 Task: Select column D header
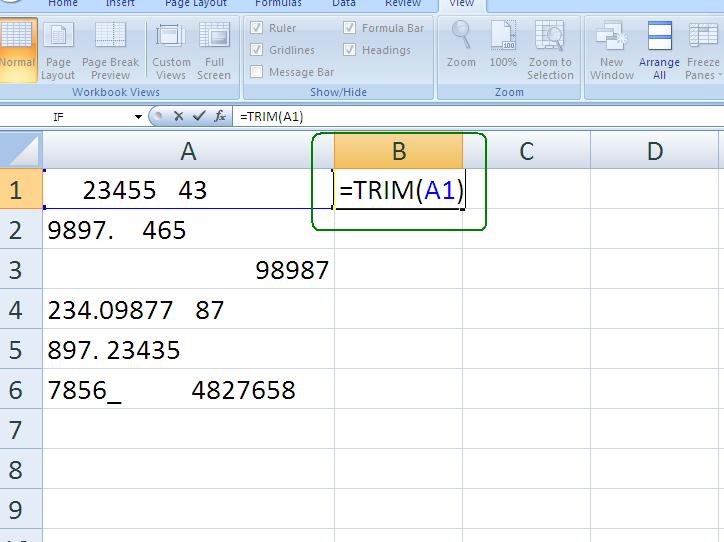pos(654,151)
